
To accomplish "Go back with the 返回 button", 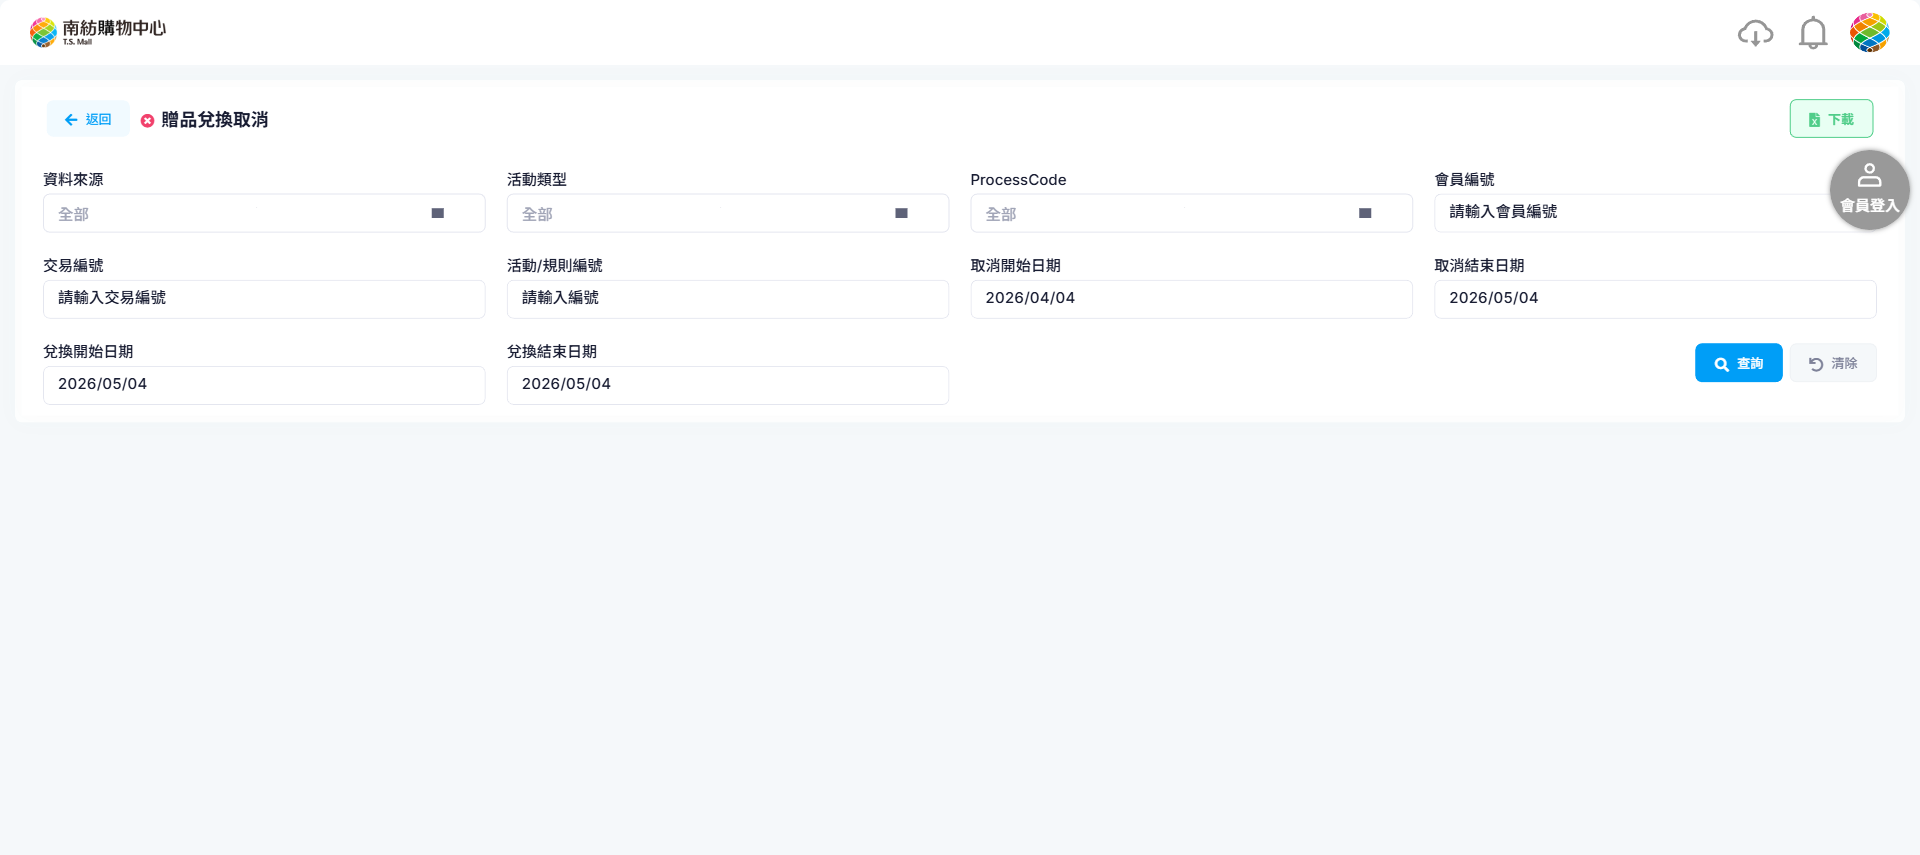I will (x=88, y=119).
